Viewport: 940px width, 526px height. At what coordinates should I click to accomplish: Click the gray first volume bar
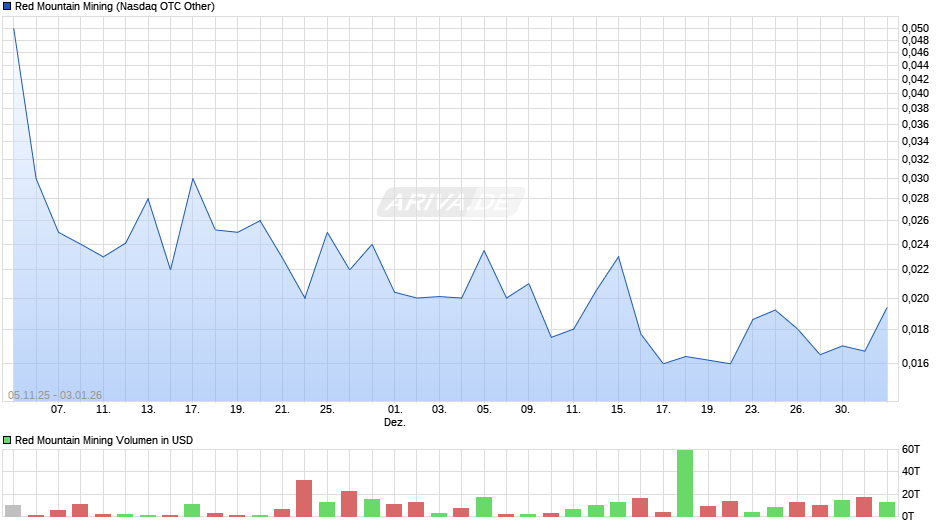(x=13, y=511)
